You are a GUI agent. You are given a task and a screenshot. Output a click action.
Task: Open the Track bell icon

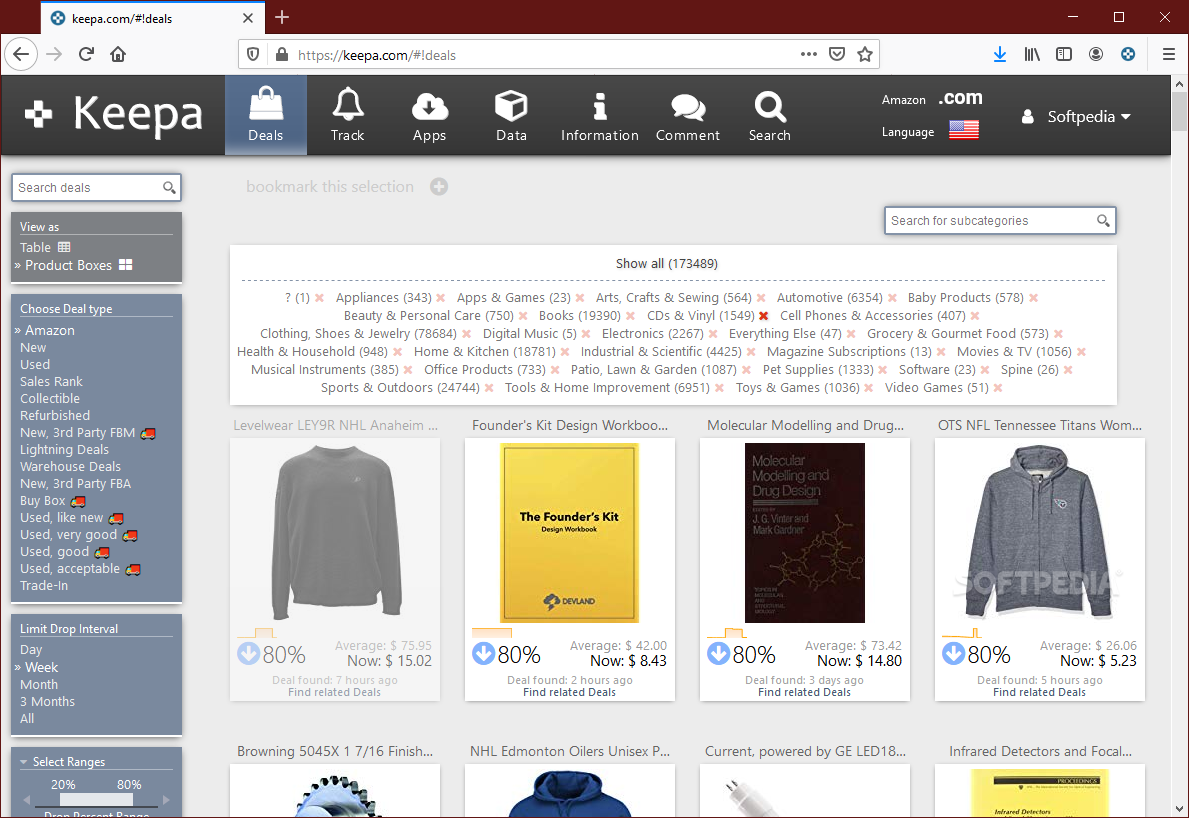pos(348,106)
